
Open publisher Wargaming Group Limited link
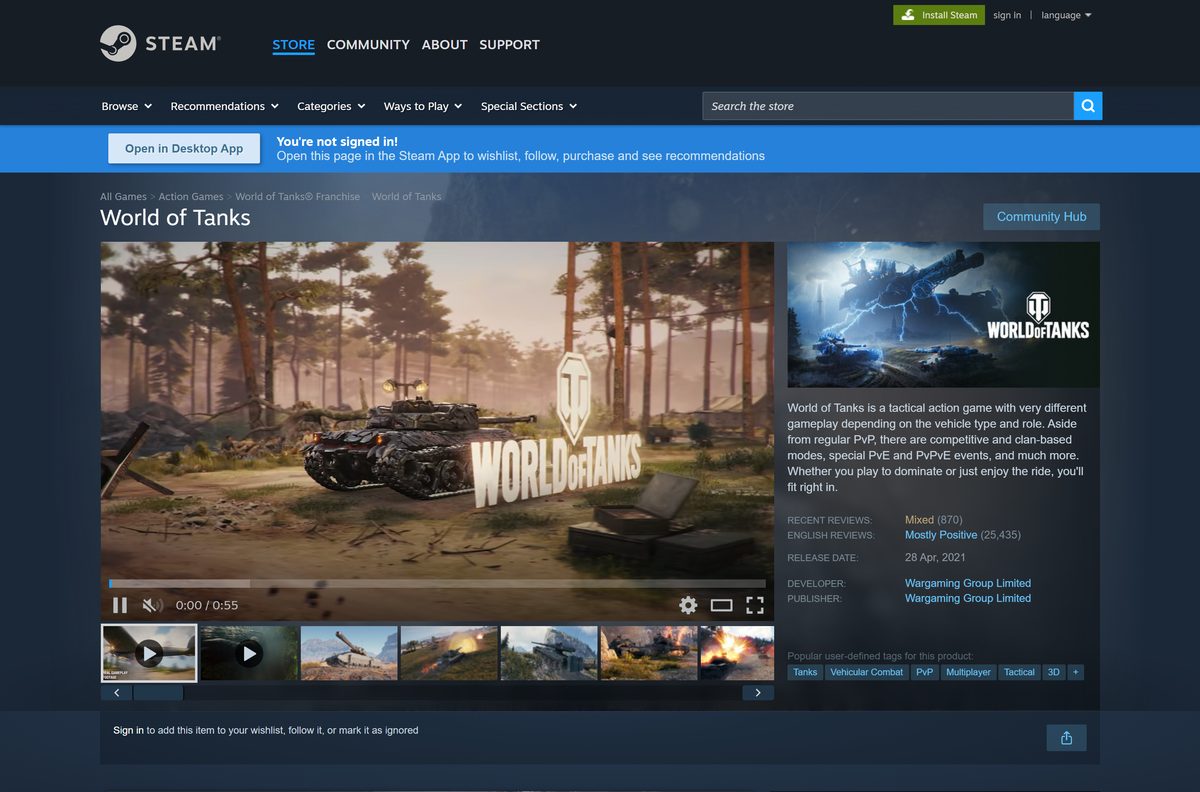[x=968, y=598]
